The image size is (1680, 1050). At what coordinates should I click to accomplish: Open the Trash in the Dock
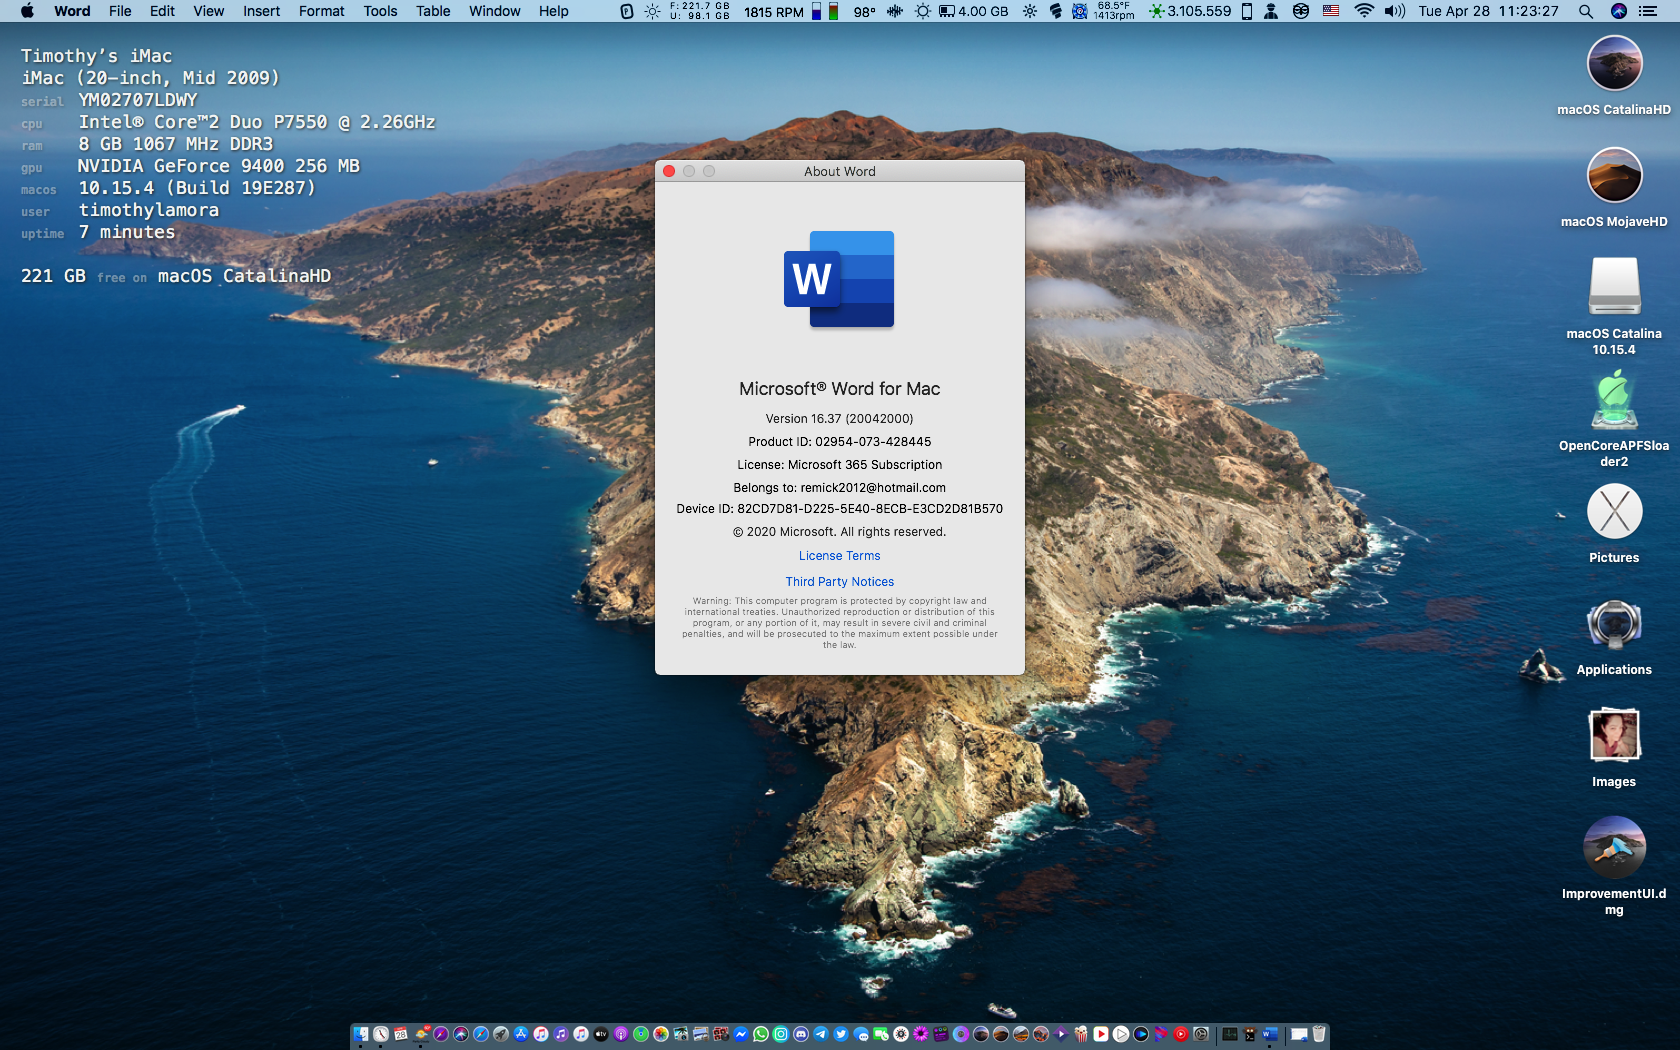1318,1034
